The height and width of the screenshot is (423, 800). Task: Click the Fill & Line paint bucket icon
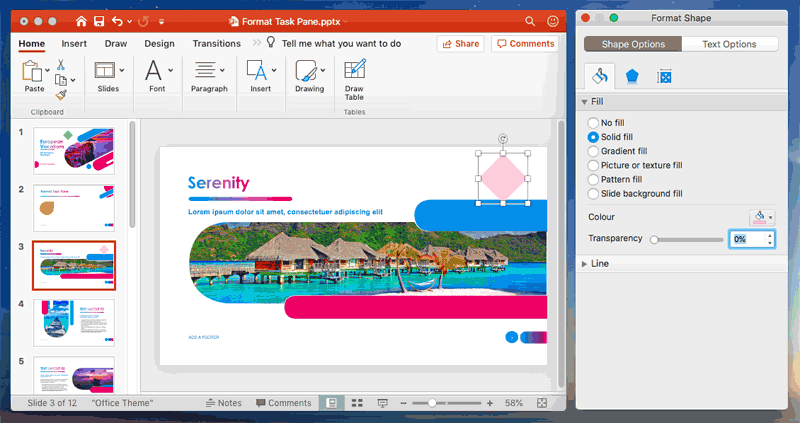click(x=600, y=76)
